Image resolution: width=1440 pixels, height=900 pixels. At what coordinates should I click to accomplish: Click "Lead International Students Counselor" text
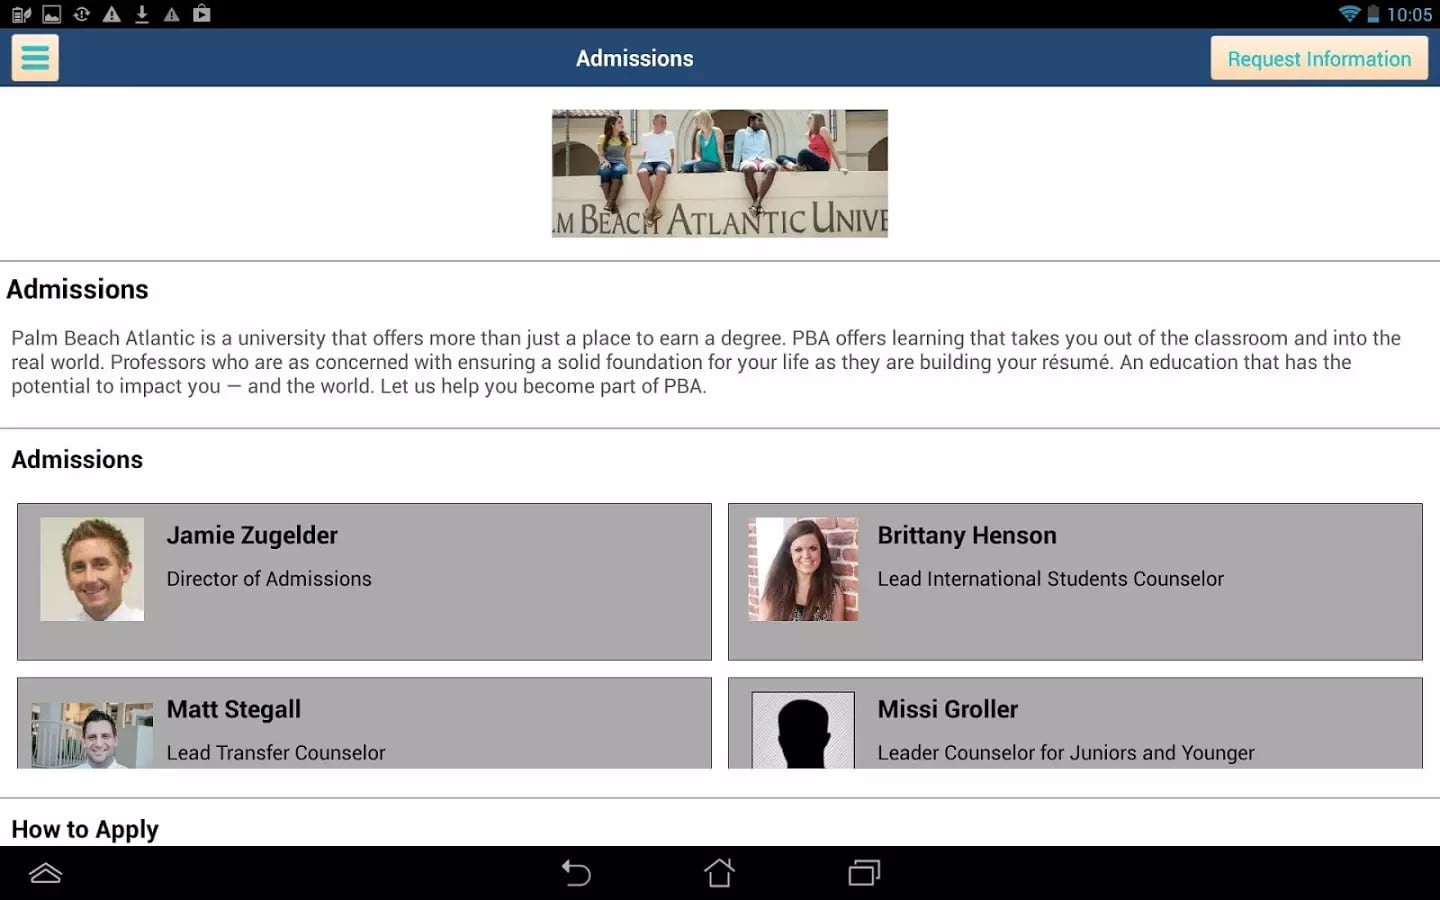click(x=1050, y=579)
